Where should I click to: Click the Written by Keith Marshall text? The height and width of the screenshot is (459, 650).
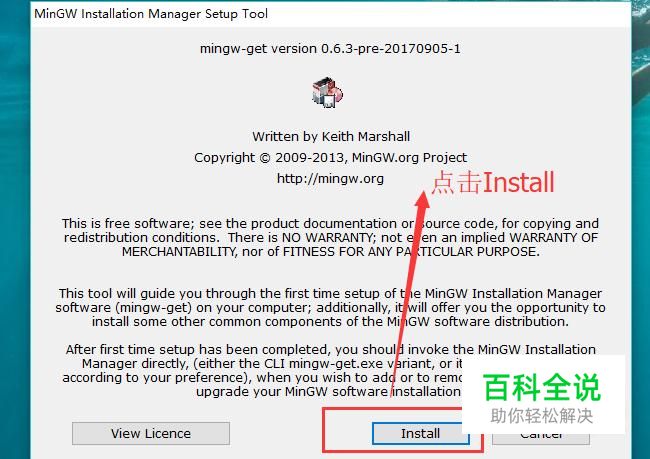click(331, 136)
